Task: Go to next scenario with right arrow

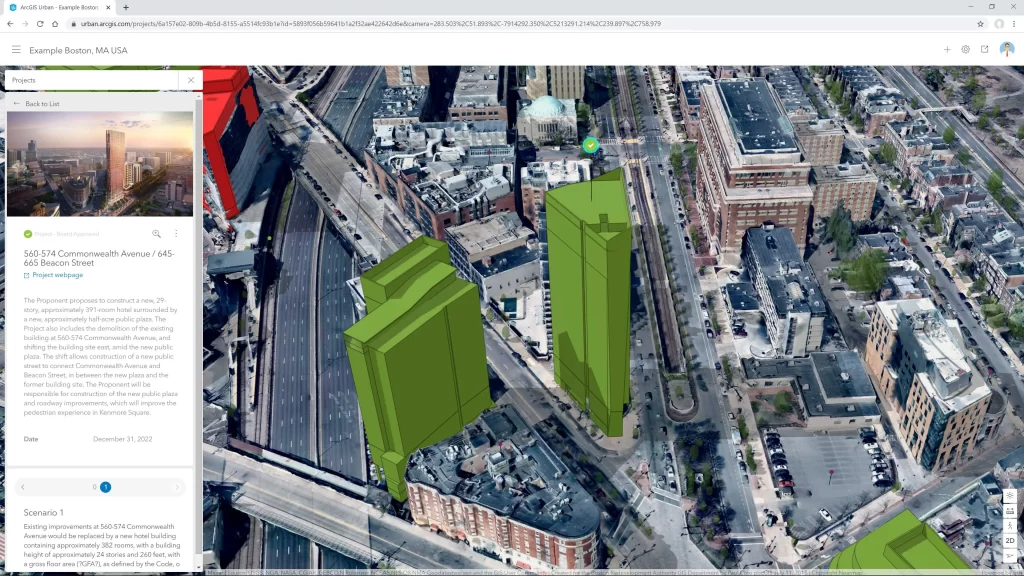Action: [x=177, y=487]
